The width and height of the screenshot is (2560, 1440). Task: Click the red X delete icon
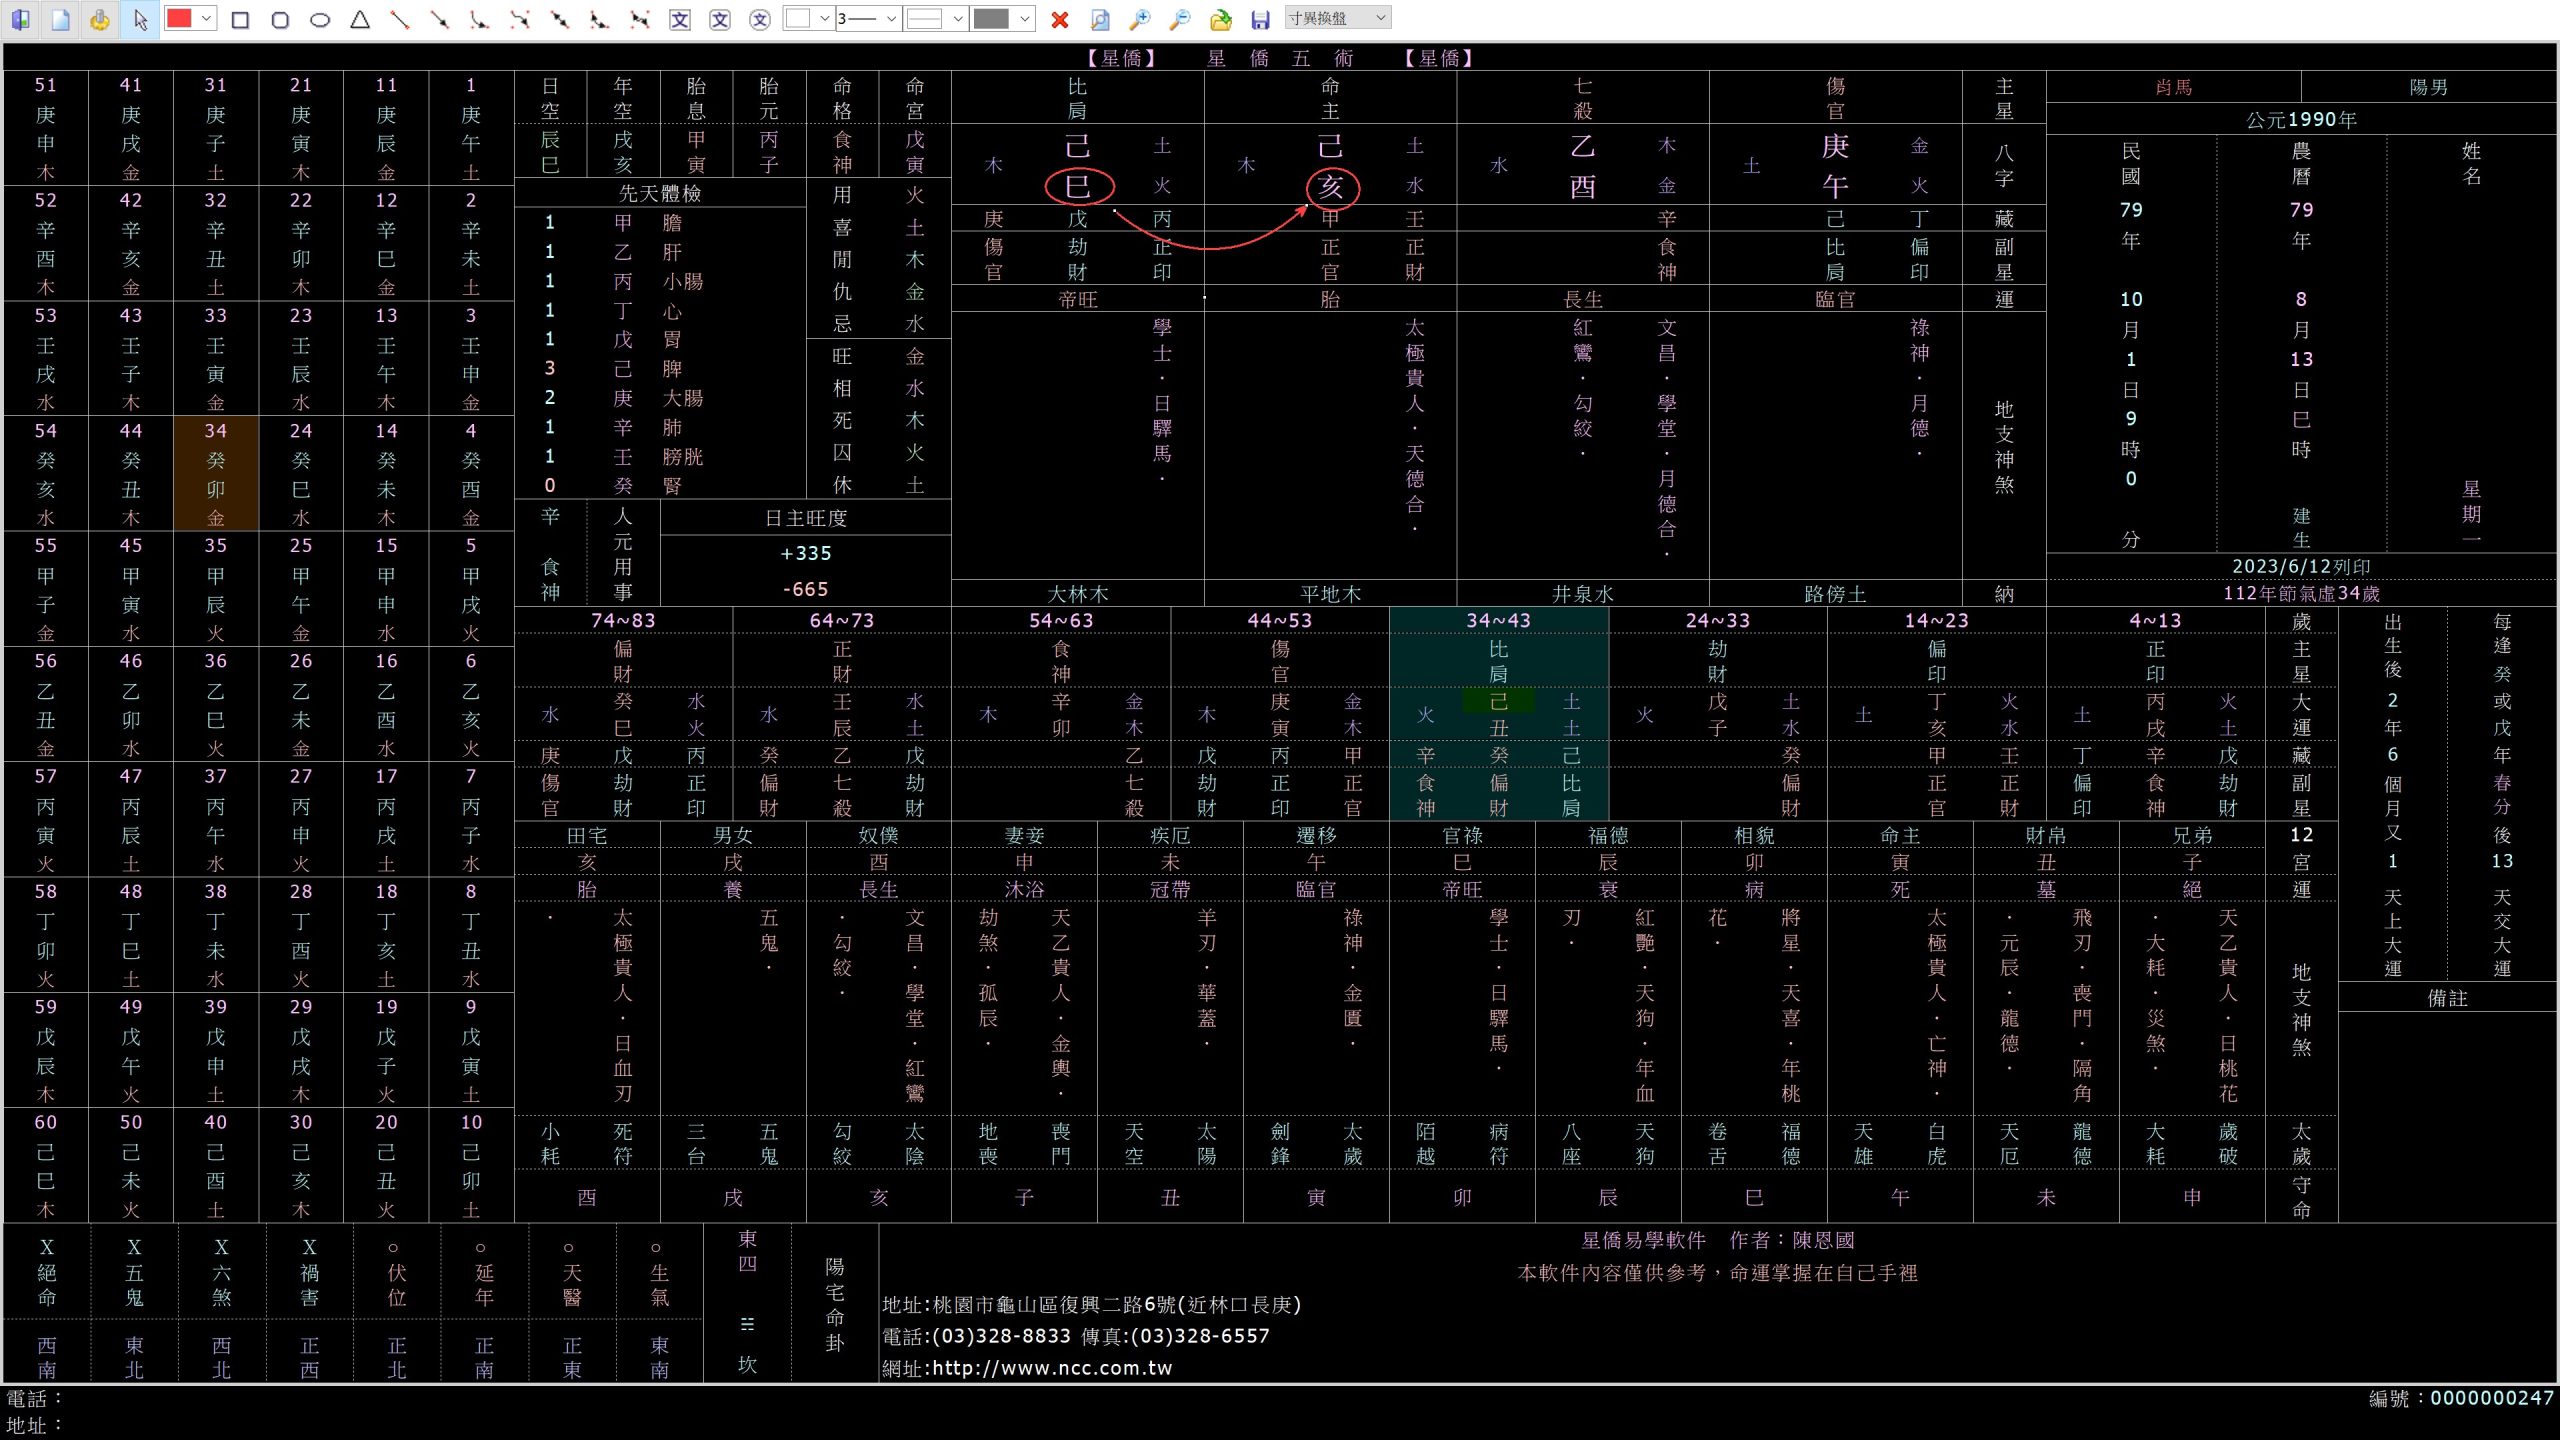[x=1060, y=19]
